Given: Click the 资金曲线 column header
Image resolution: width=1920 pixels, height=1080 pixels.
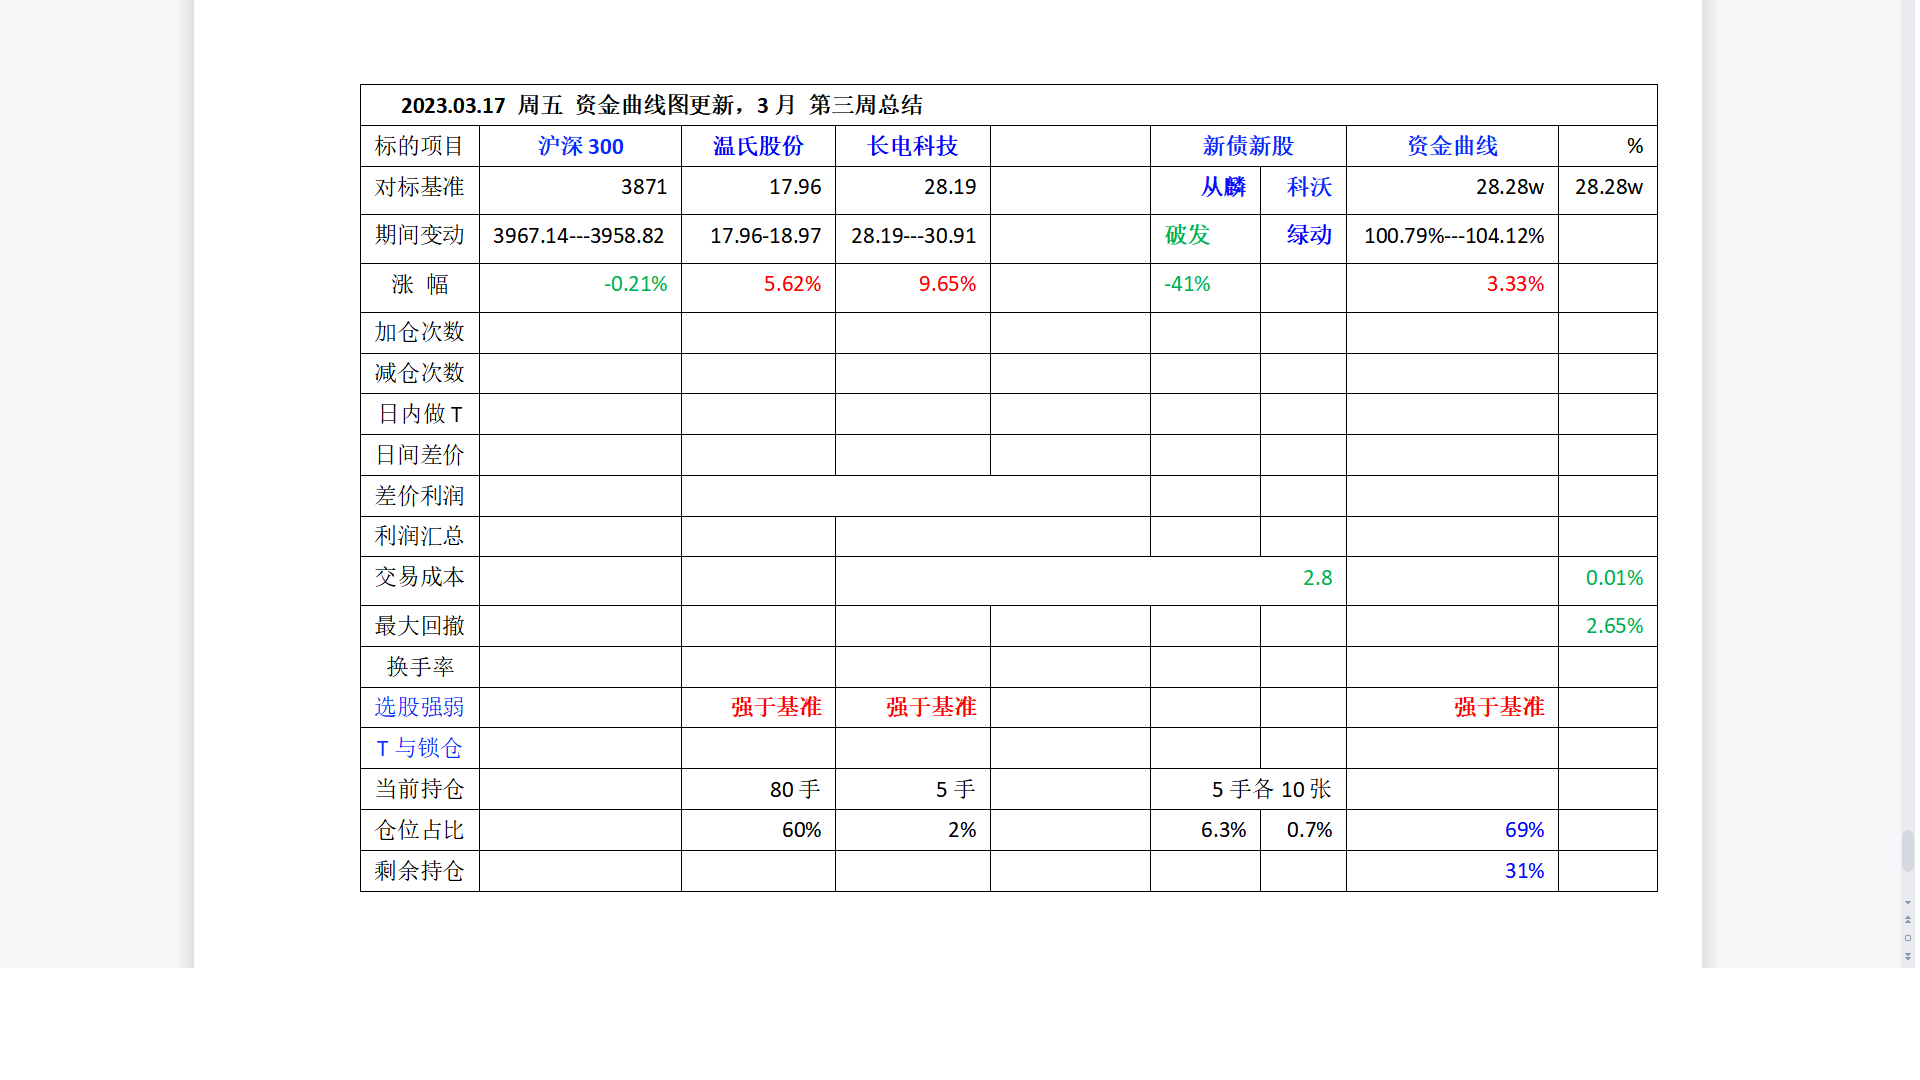Looking at the screenshot, I should (1452, 146).
